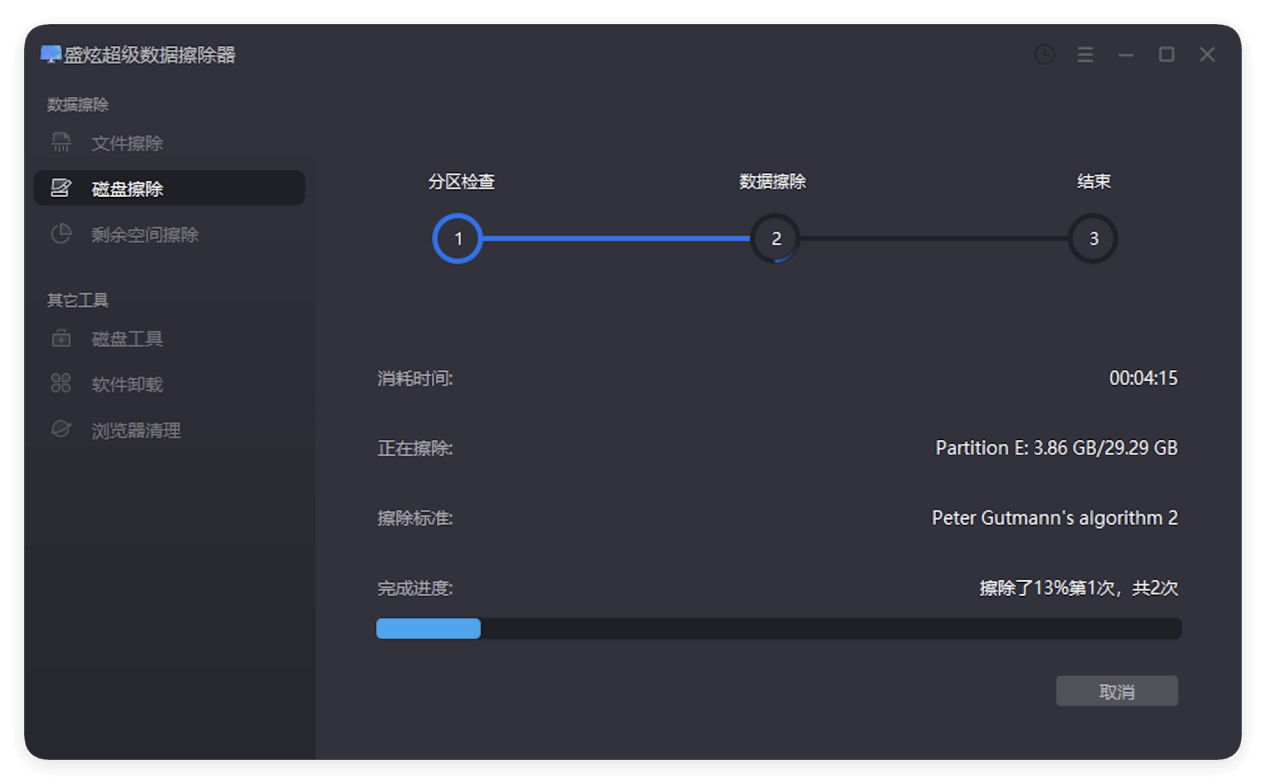Select the 文件擦除 menu label
Viewport: 1266px width, 784px height.
coord(127,143)
